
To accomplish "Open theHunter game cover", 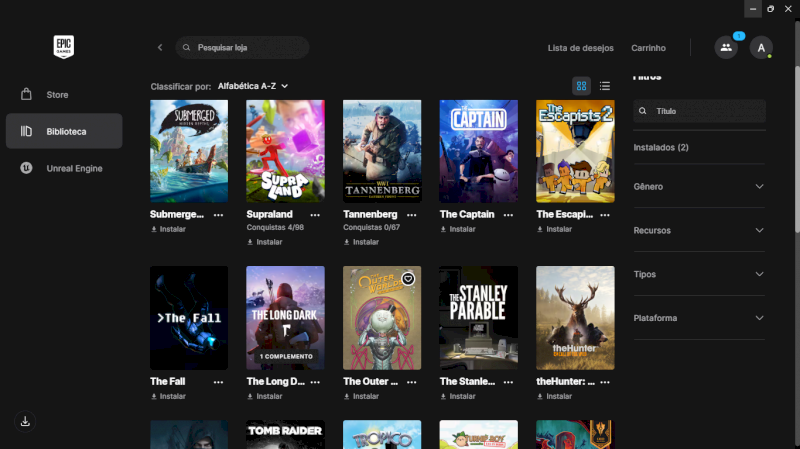I will coord(575,317).
